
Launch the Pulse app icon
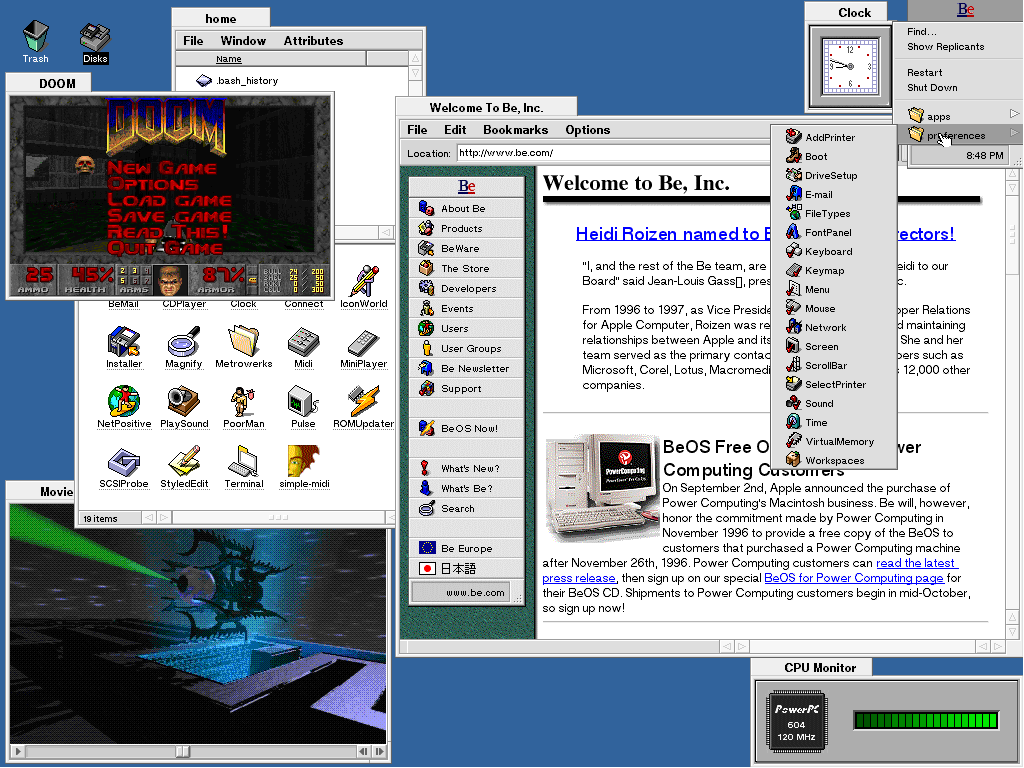[x=303, y=408]
